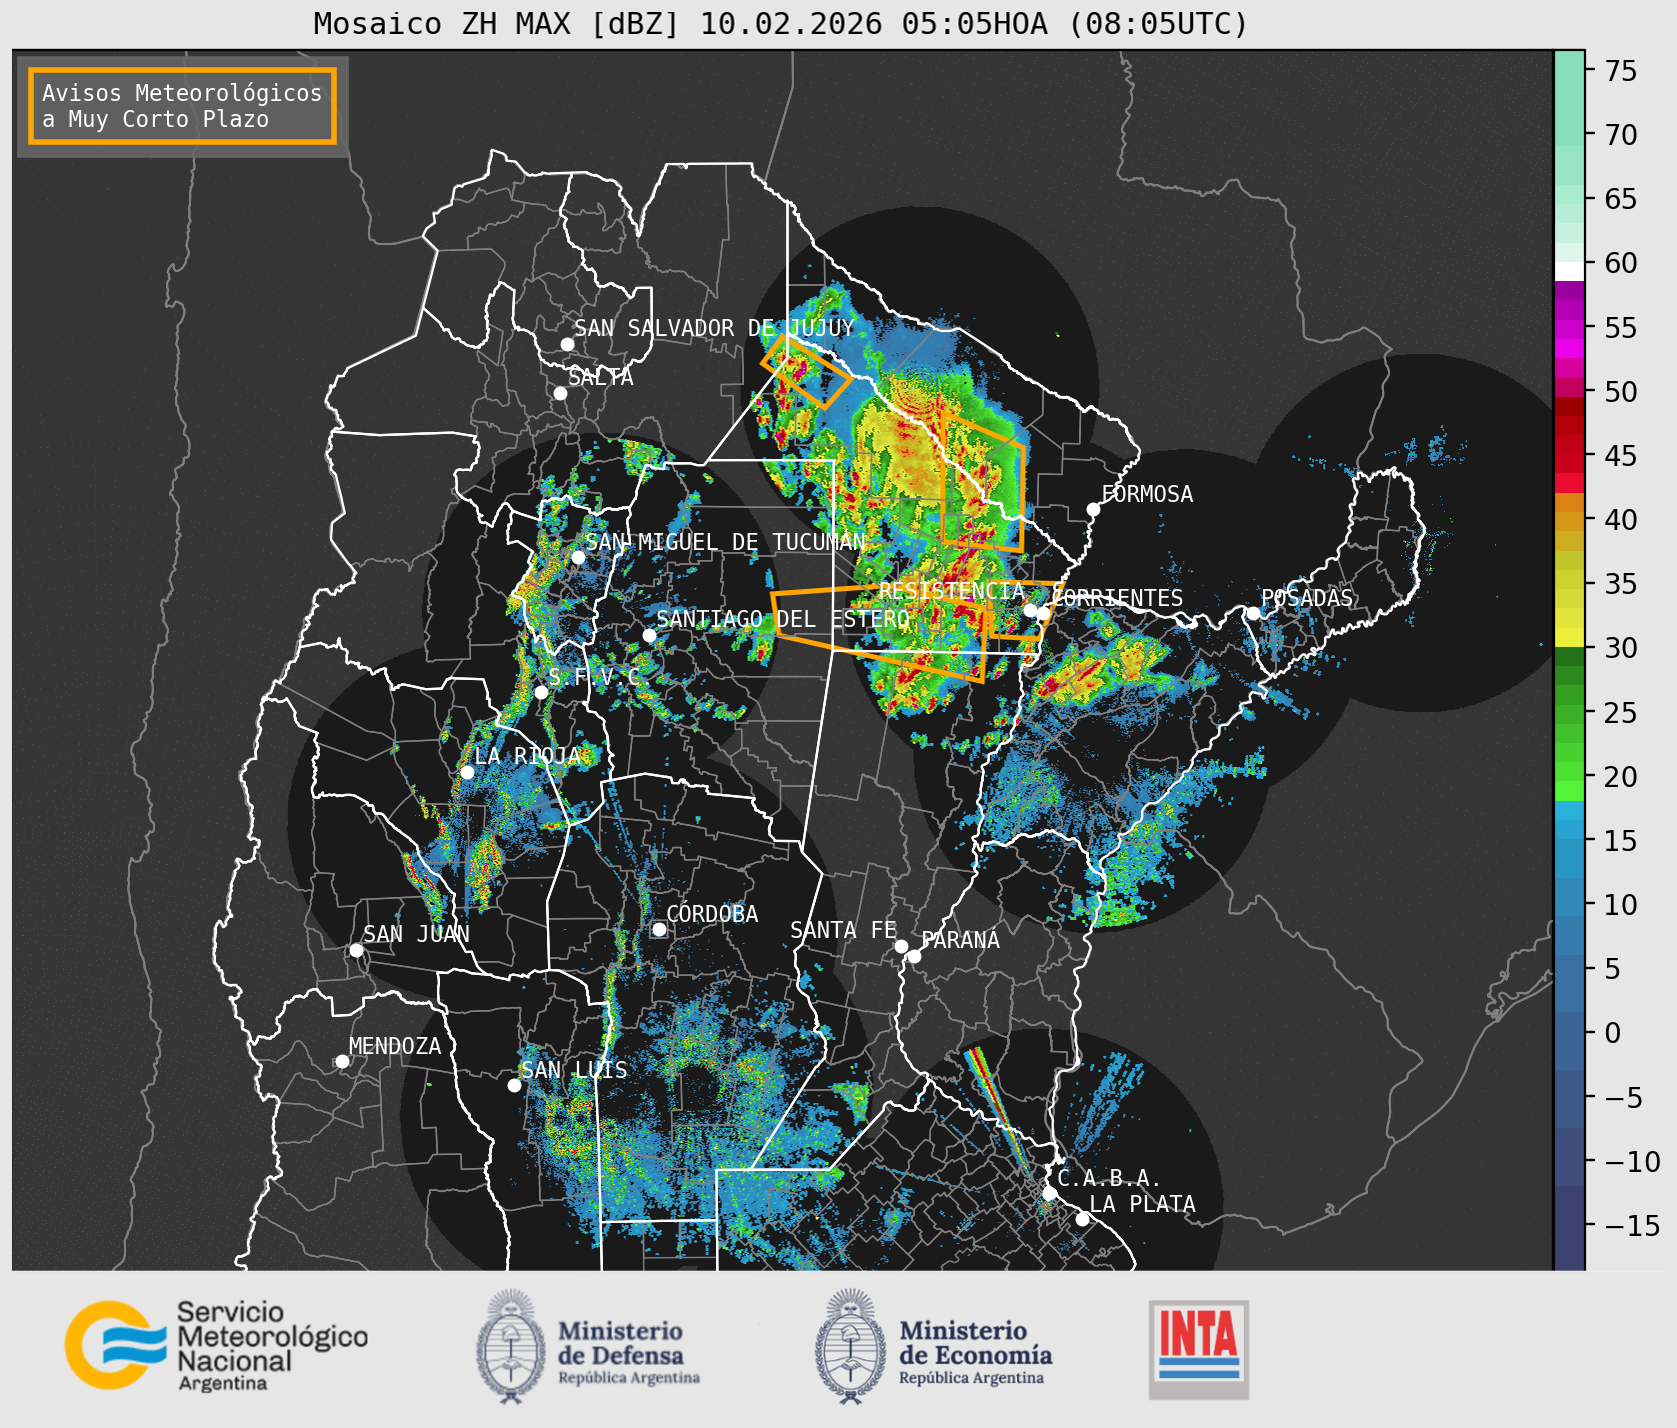Click the MENDOZA label

click(395, 1046)
